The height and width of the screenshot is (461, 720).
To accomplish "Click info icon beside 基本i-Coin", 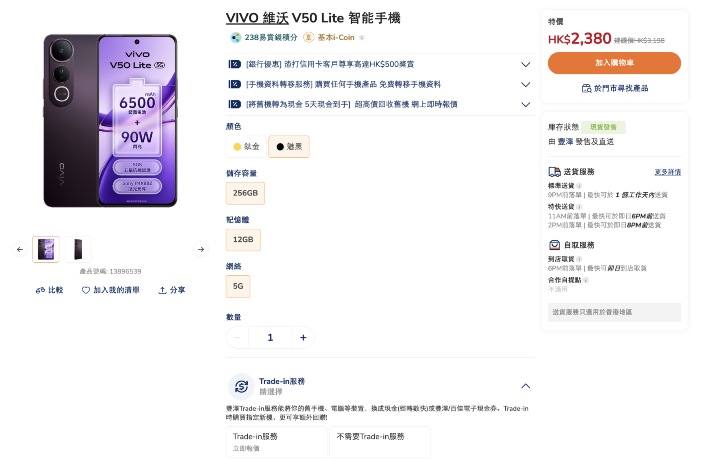I will (362, 38).
